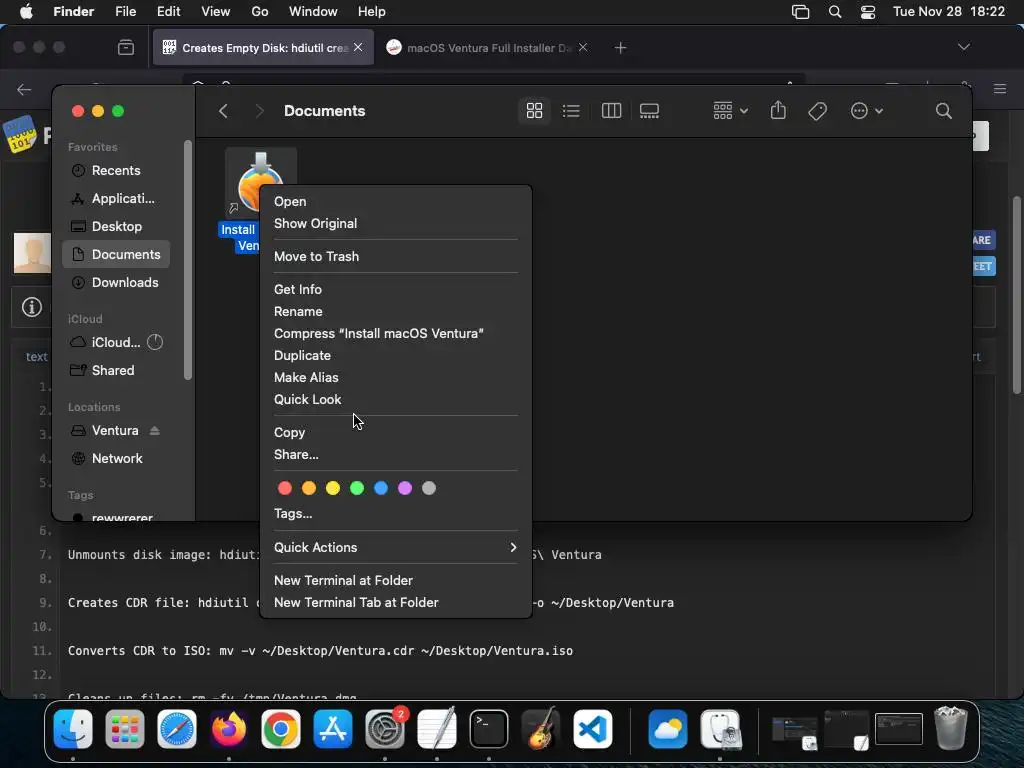Switch Finder to icon view
This screenshot has width=1024, height=768.
[534, 111]
